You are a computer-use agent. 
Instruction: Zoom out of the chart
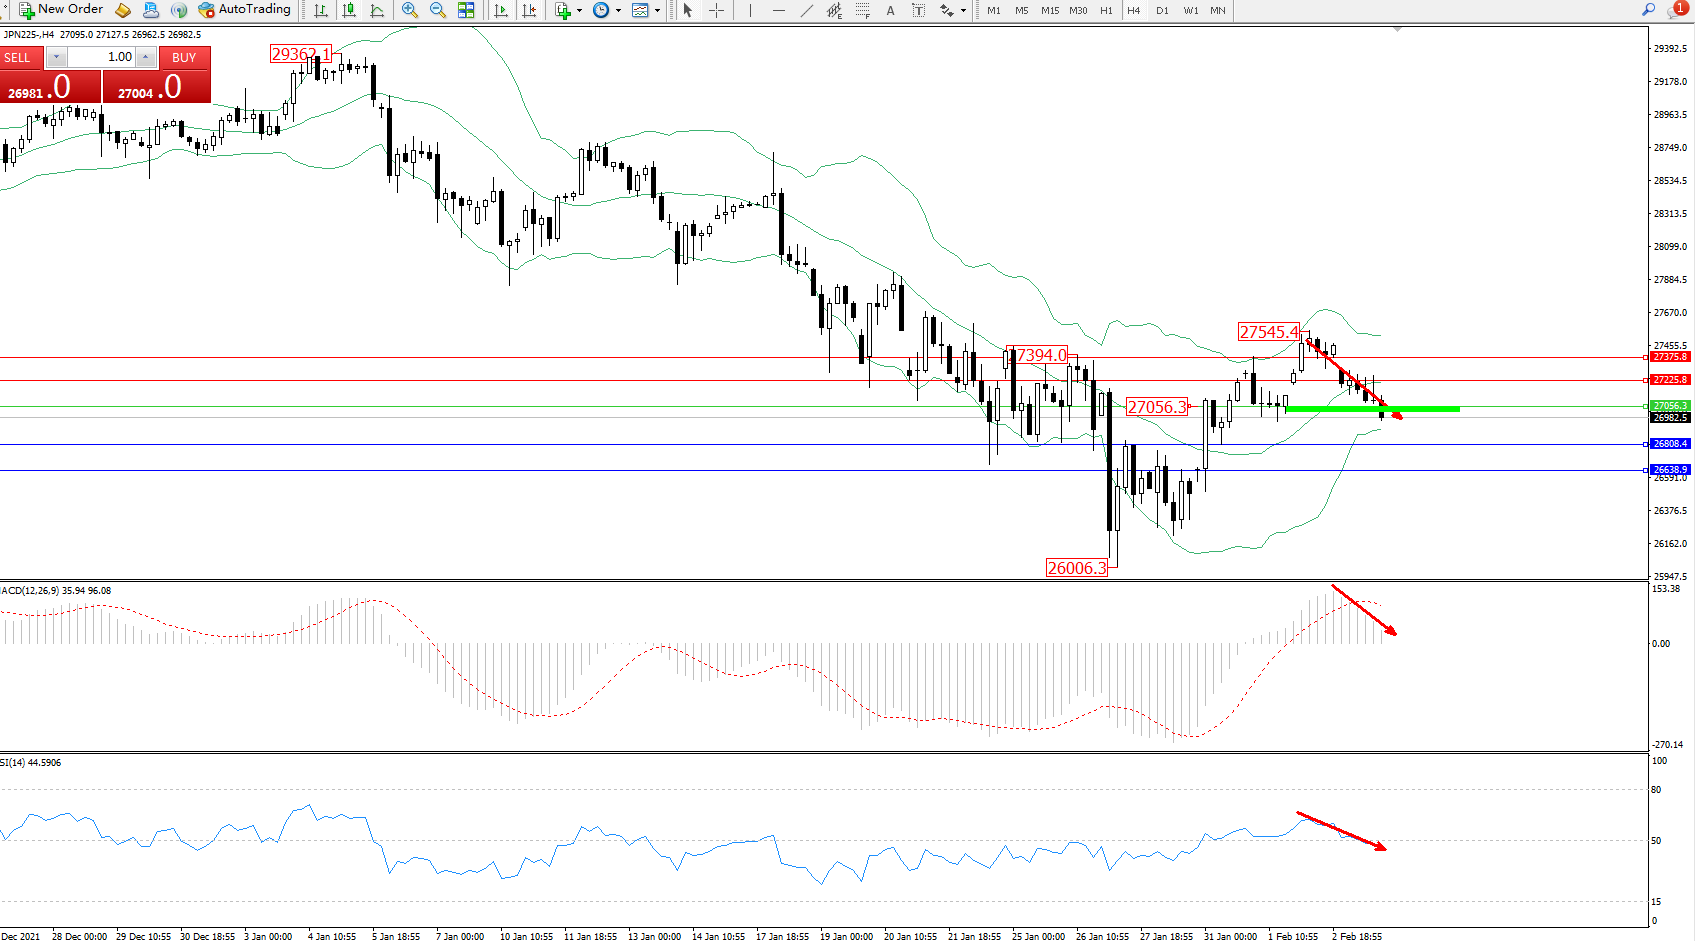[438, 10]
